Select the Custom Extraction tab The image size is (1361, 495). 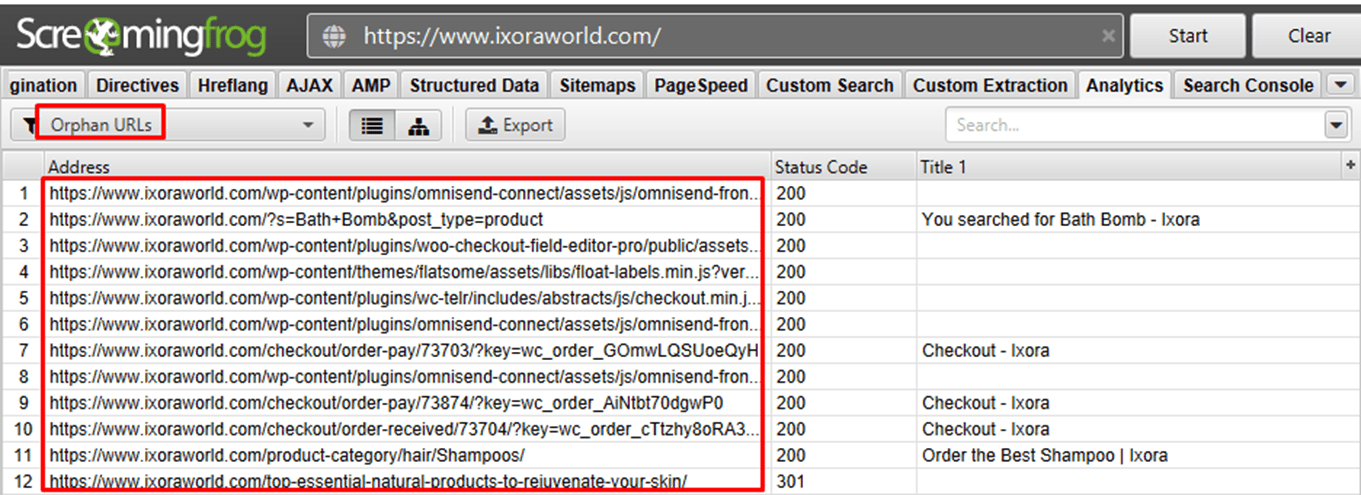990,86
